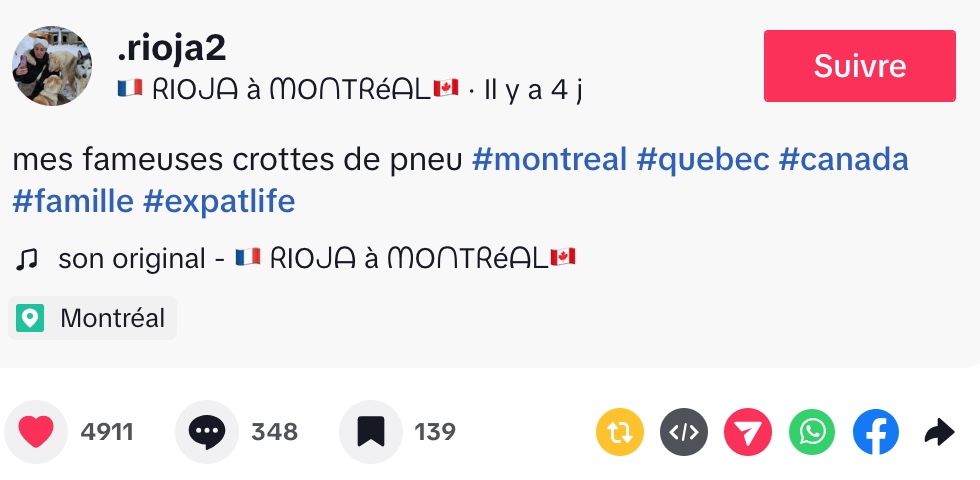Share video on Facebook

point(876,432)
